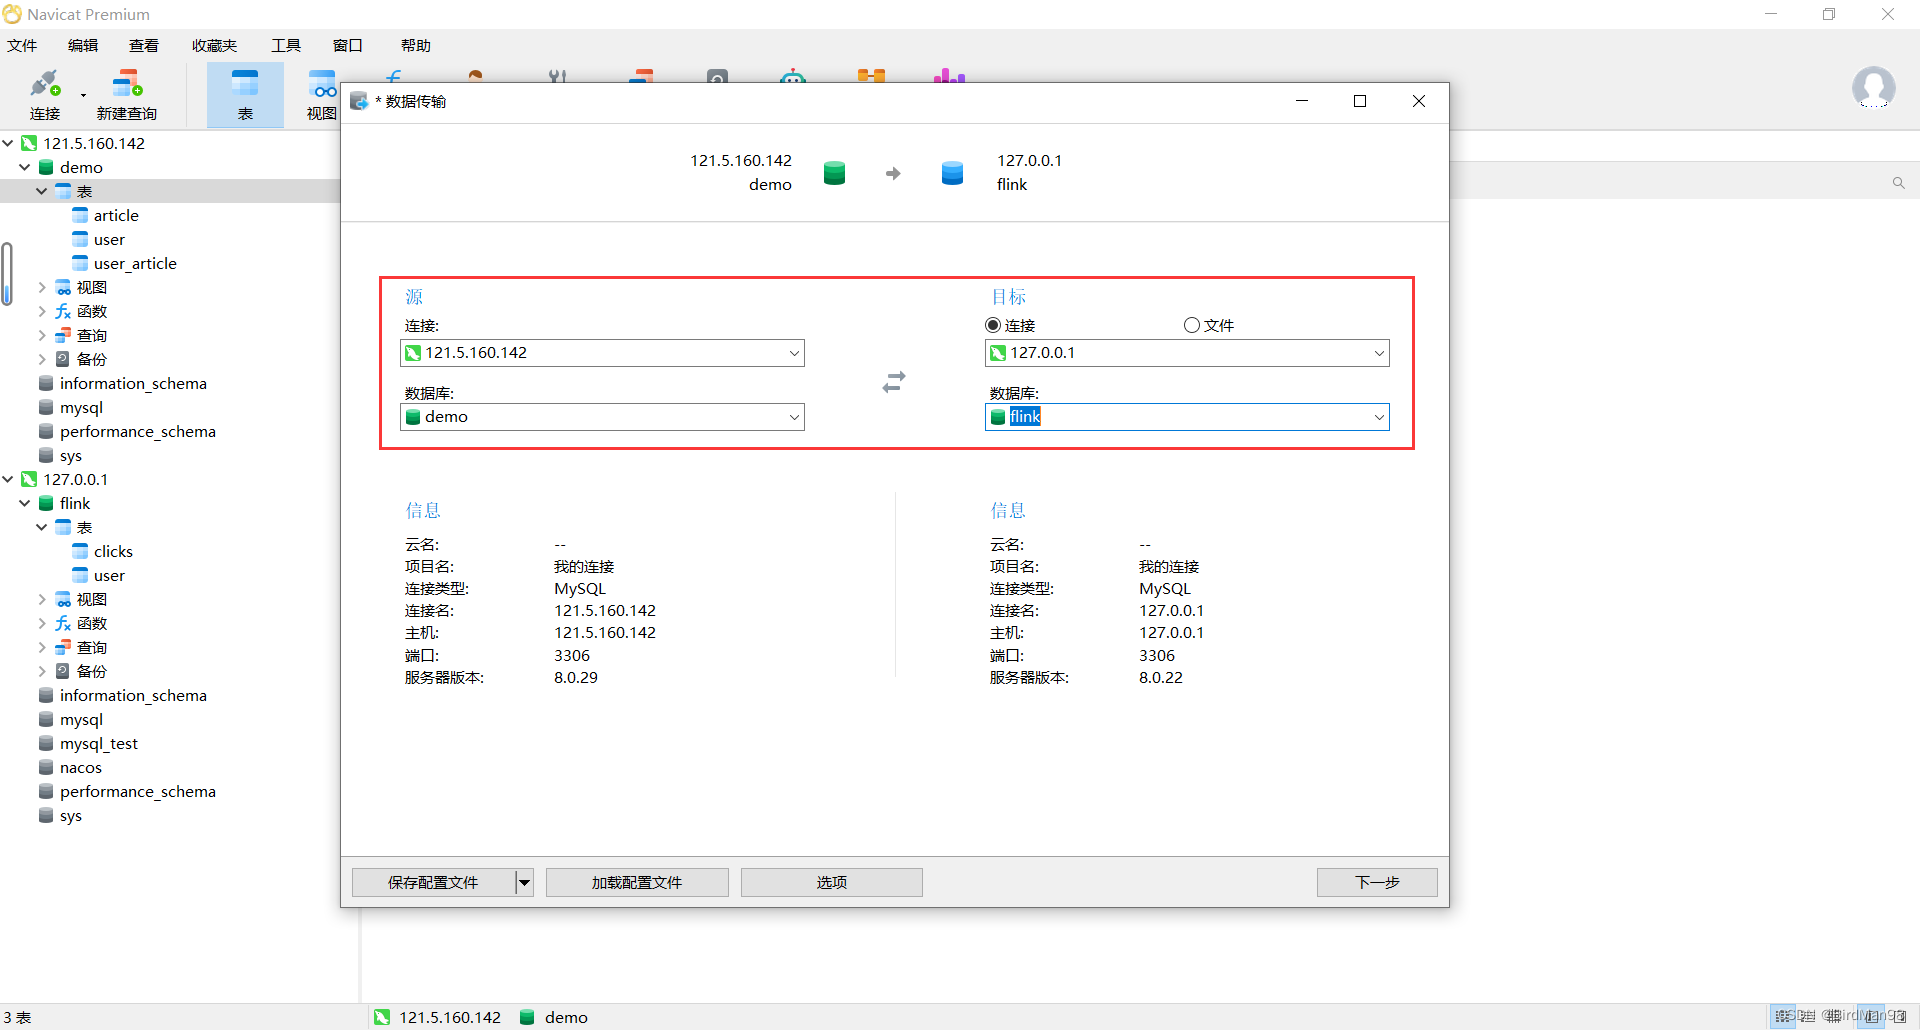This screenshot has width=1920, height=1030.
Task: Open the 保存配置文件 dropdown arrow
Action: (x=524, y=882)
